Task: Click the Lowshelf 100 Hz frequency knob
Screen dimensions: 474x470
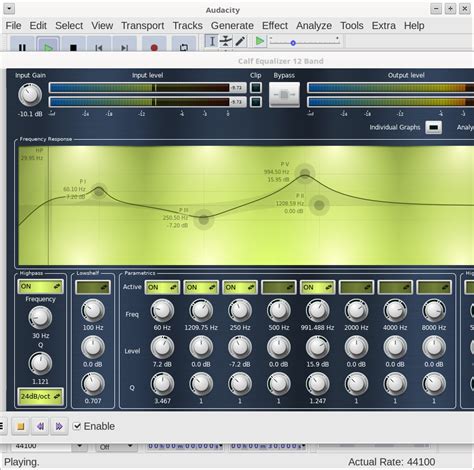Action: click(x=93, y=310)
